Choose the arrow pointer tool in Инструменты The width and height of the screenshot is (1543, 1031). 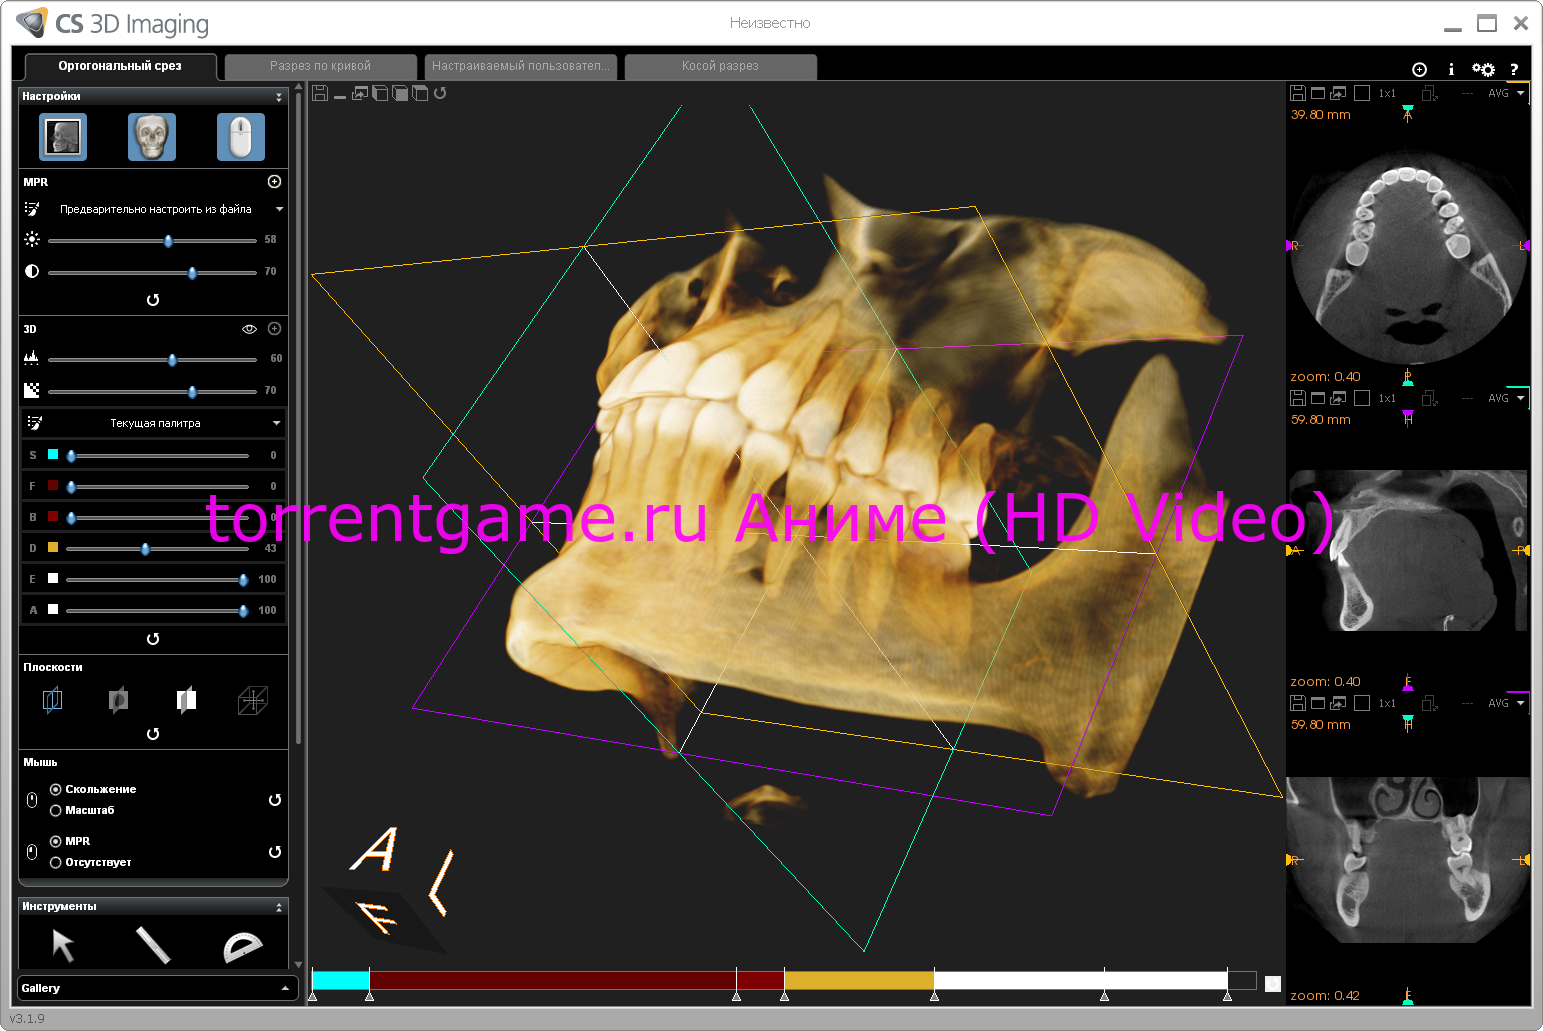click(63, 945)
